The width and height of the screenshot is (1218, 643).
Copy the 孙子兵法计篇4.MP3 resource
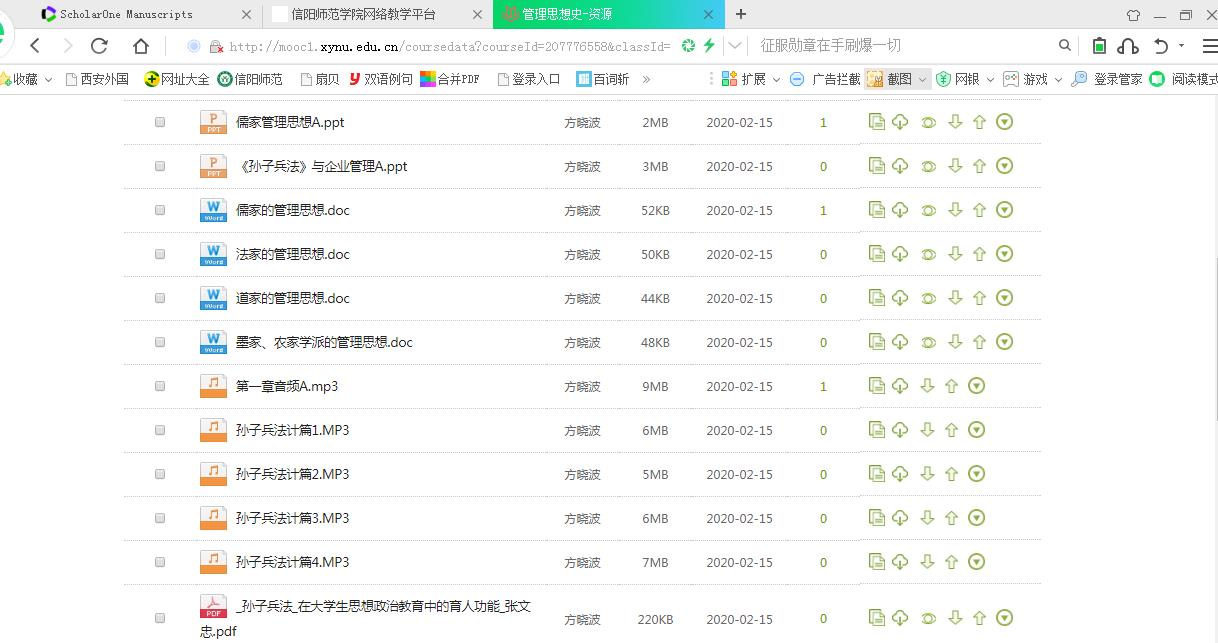click(x=877, y=561)
